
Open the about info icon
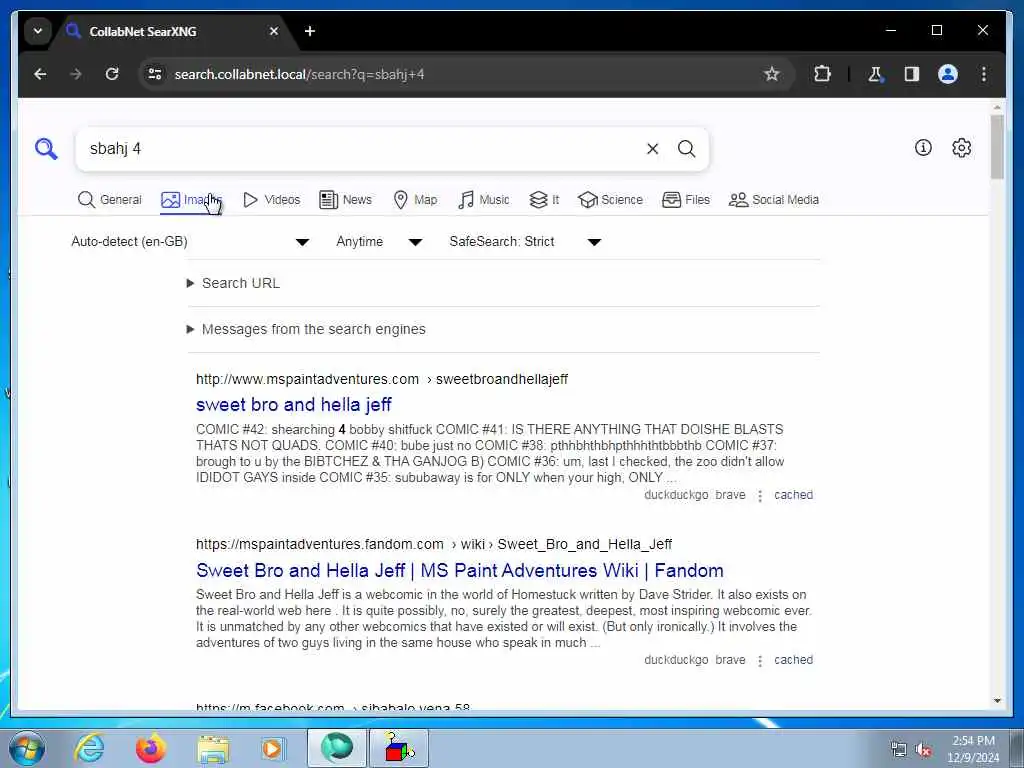pyautogui.click(x=923, y=148)
